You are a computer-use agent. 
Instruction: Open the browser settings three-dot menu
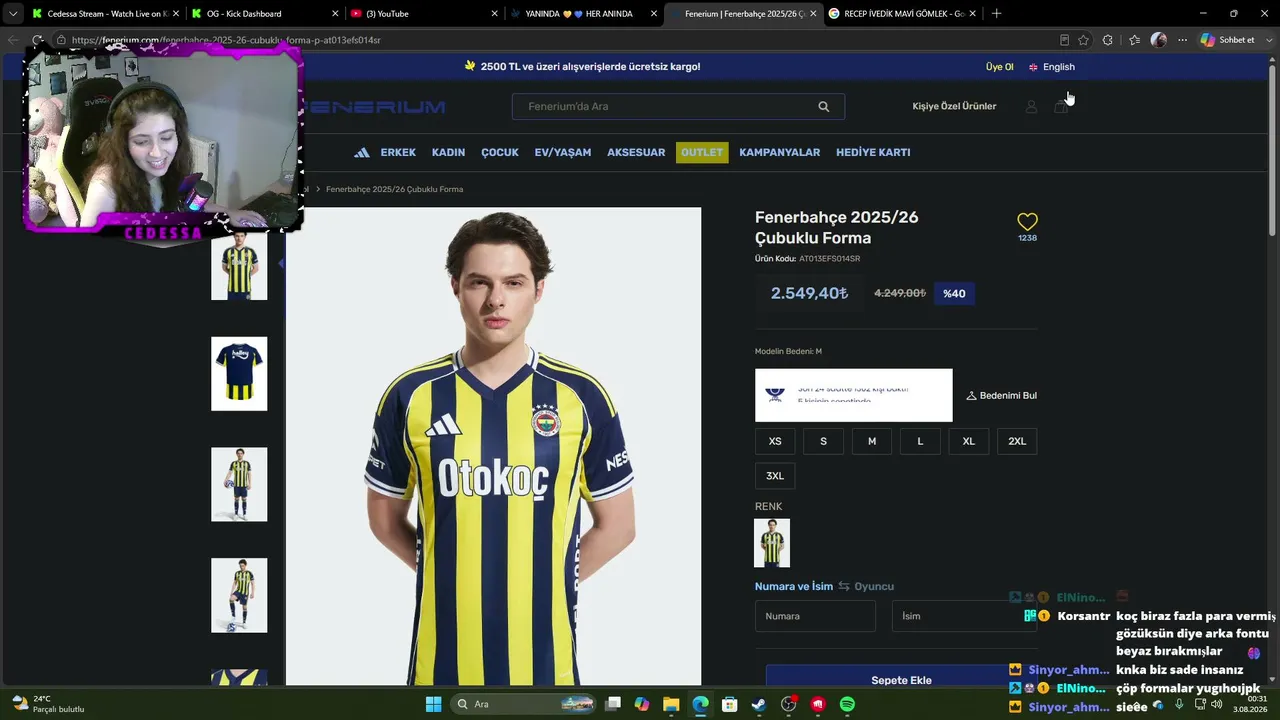pyautogui.click(x=1182, y=40)
